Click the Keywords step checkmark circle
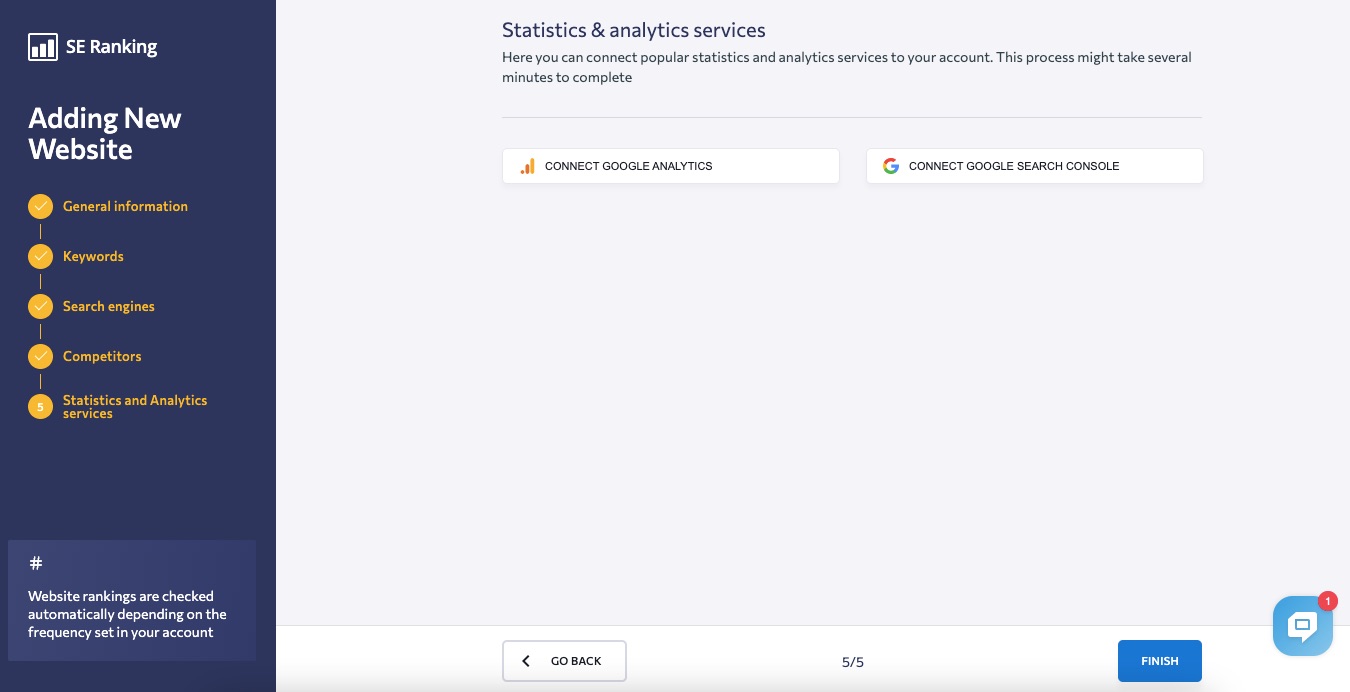Image resolution: width=1350 pixels, height=692 pixels. pyautogui.click(x=40, y=257)
